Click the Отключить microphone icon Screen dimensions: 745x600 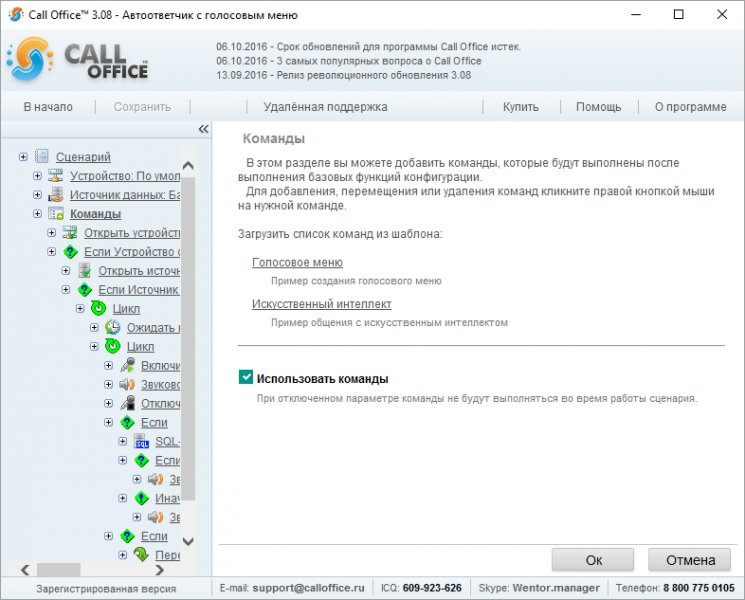(127, 403)
